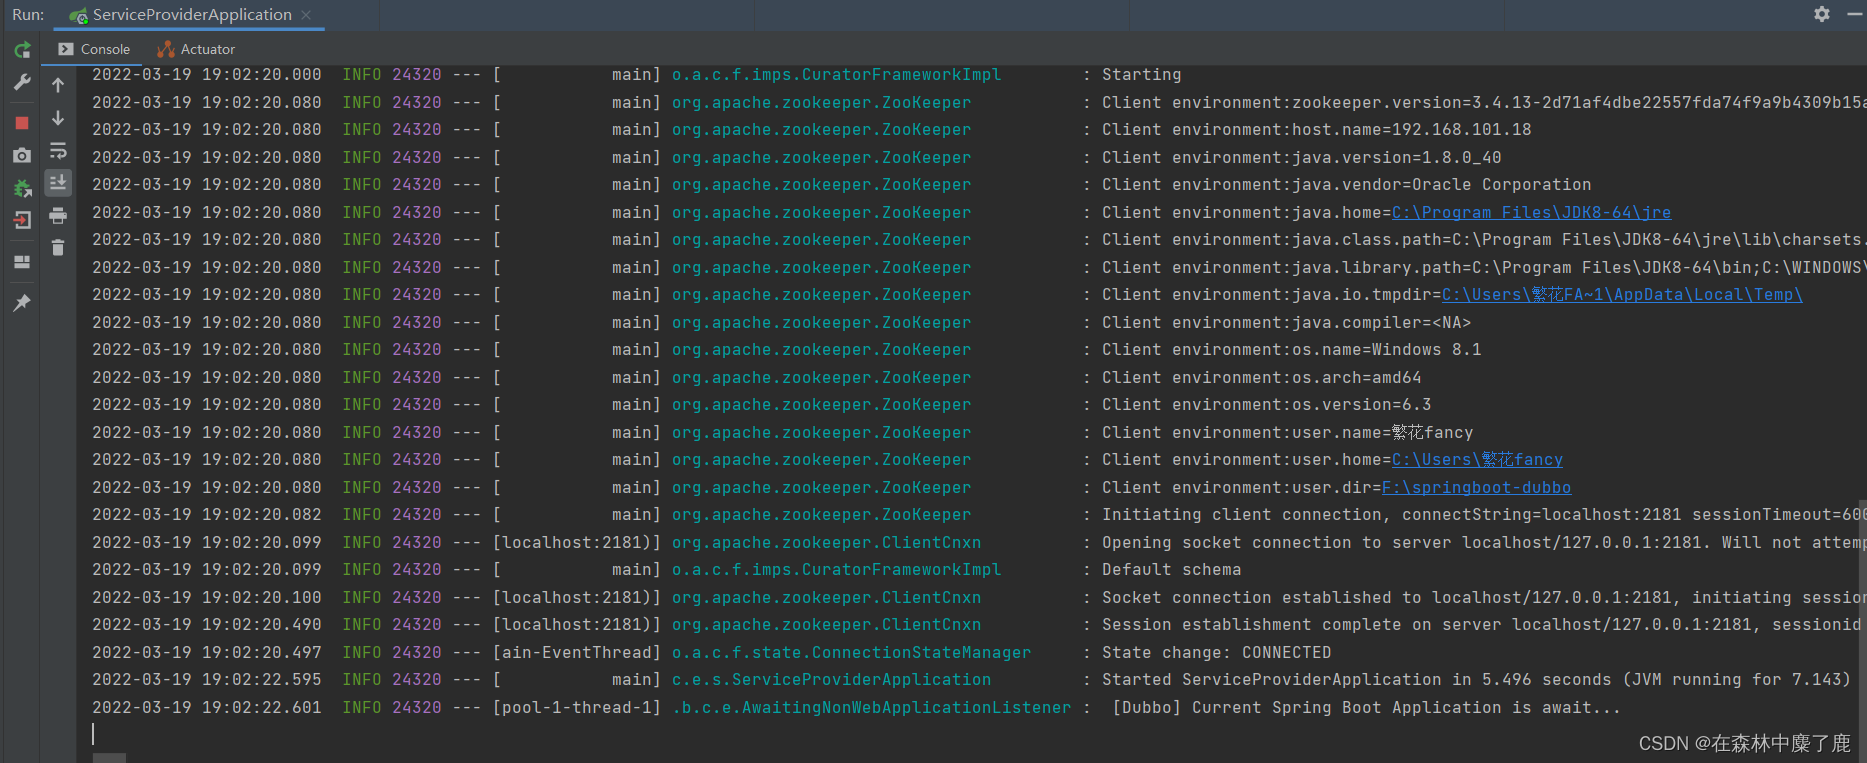Open Run tool window settings gear

point(1822,14)
